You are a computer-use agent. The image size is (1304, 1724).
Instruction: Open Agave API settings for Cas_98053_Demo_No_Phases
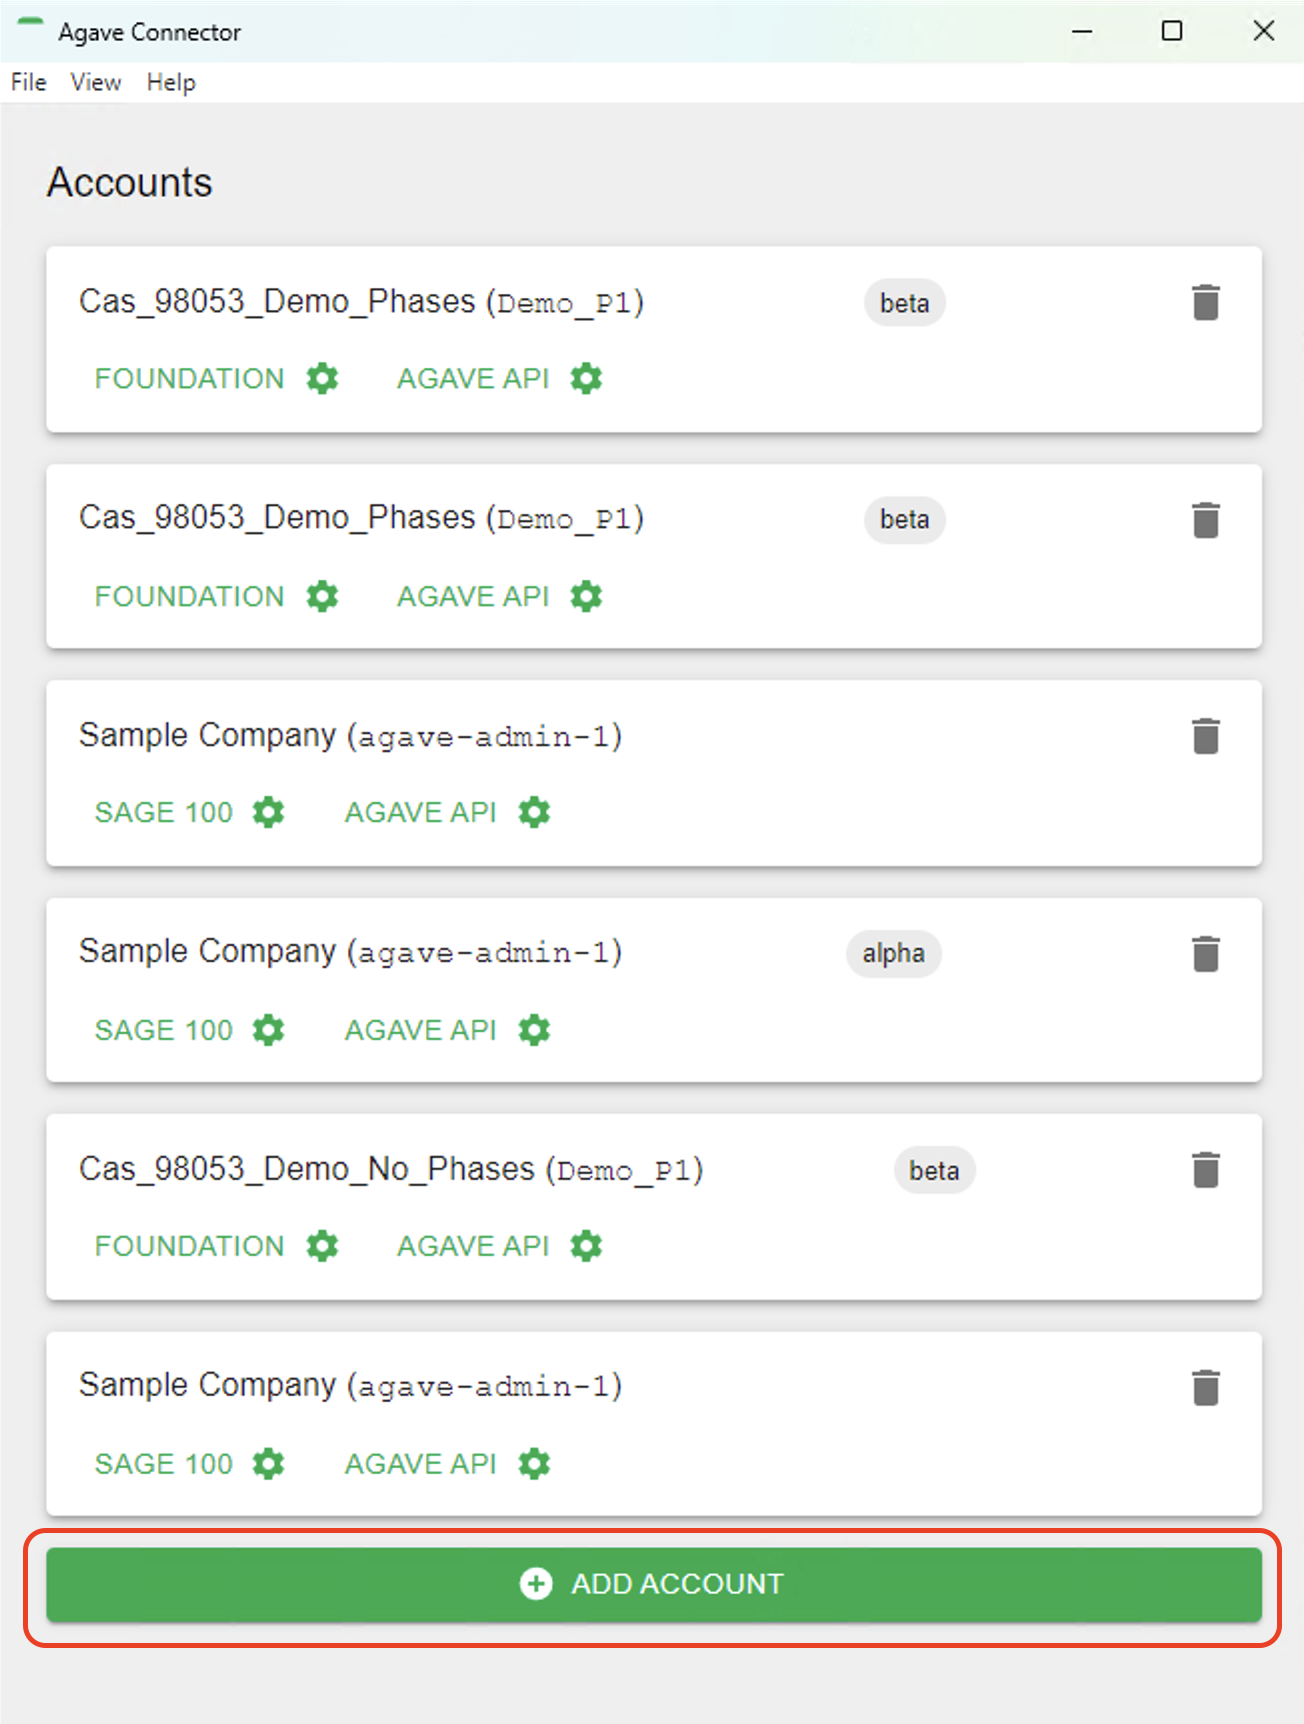[586, 1246]
